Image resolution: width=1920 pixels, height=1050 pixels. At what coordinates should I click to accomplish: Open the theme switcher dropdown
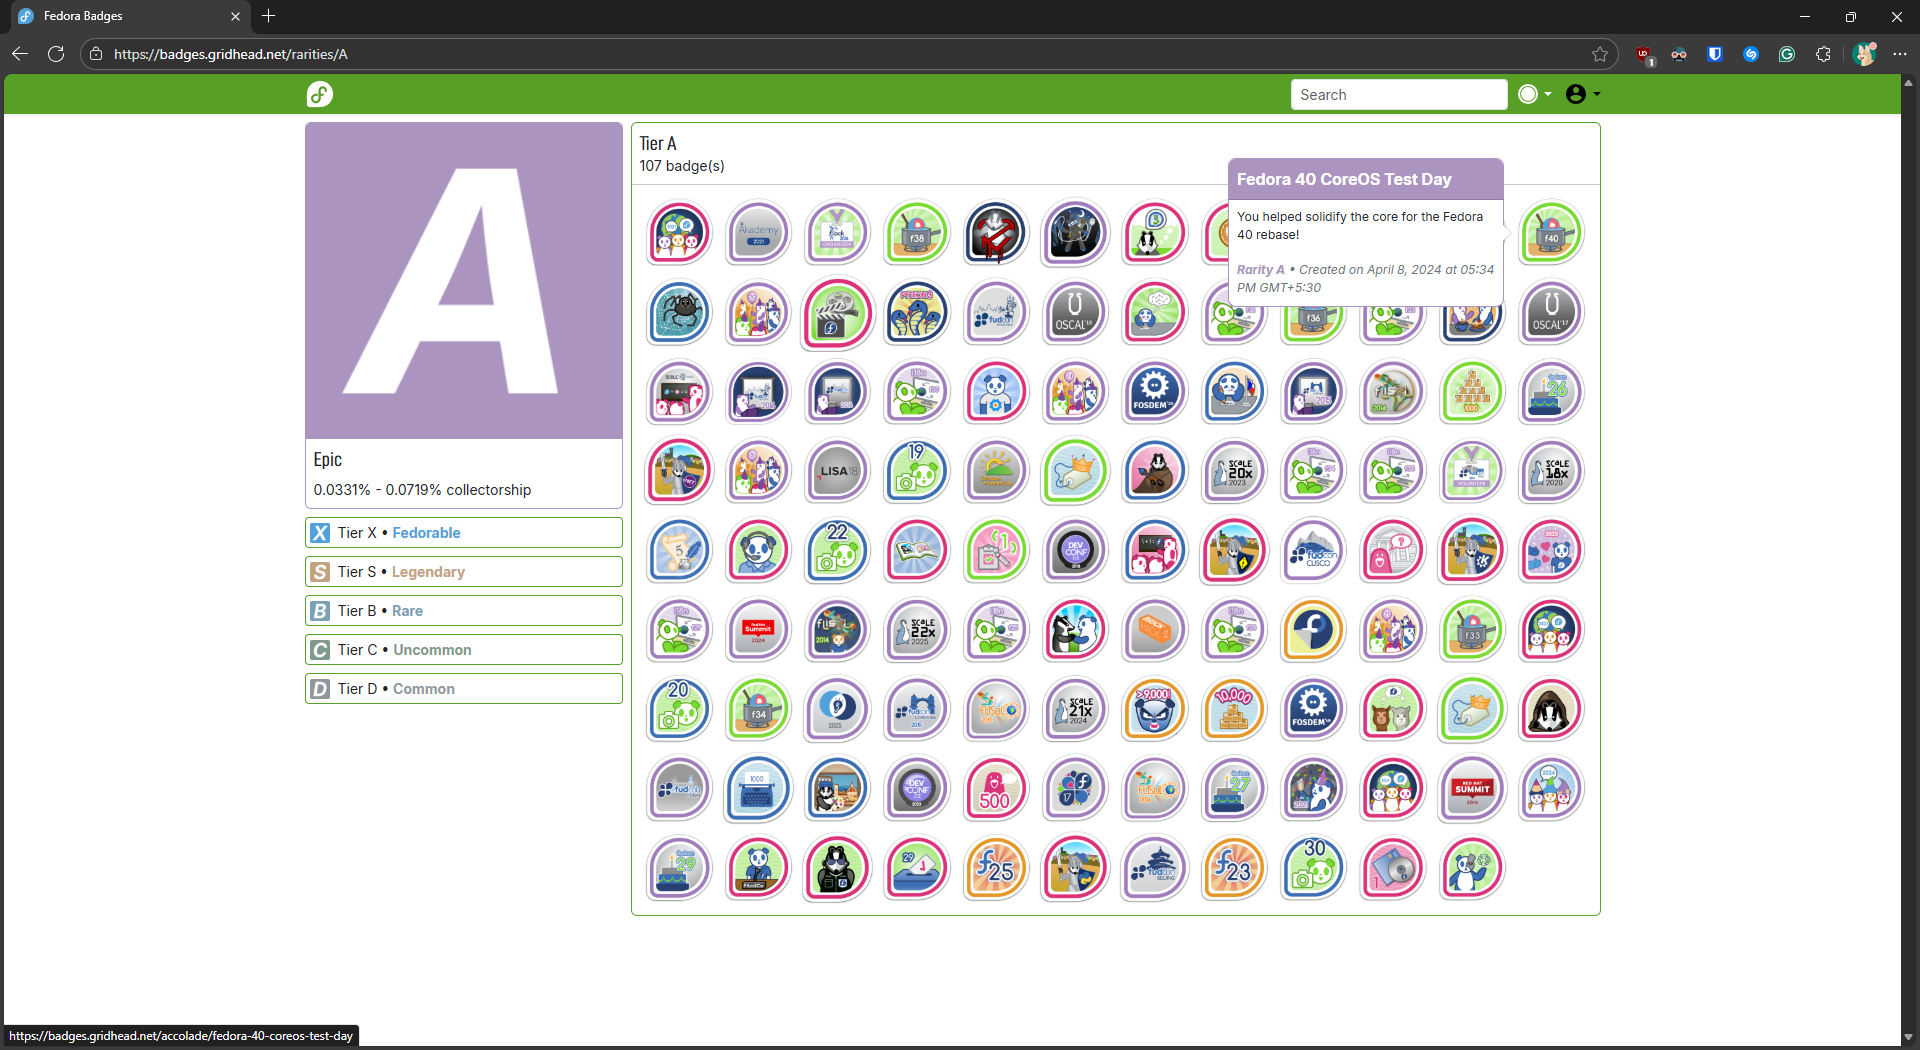(1534, 94)
